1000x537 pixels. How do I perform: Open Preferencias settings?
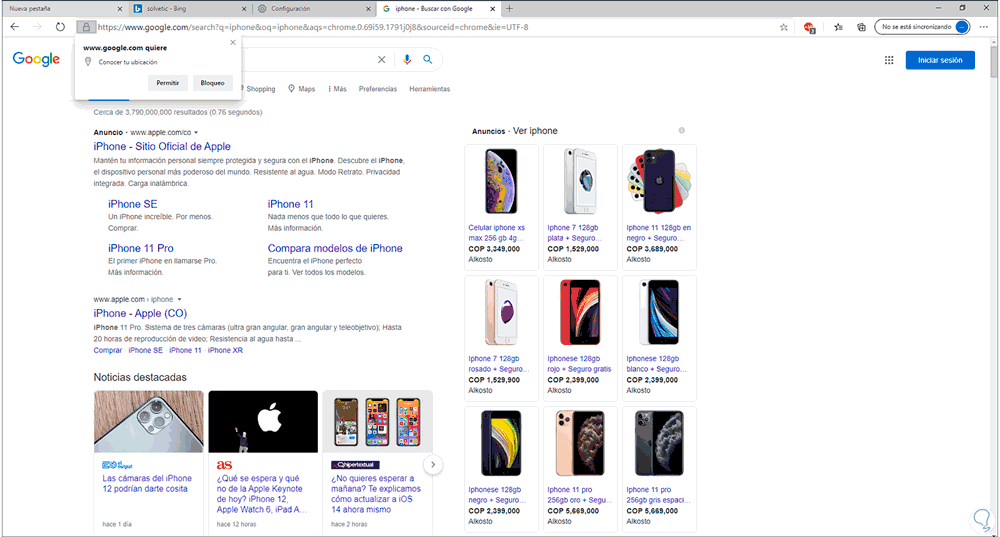[378, 89]
